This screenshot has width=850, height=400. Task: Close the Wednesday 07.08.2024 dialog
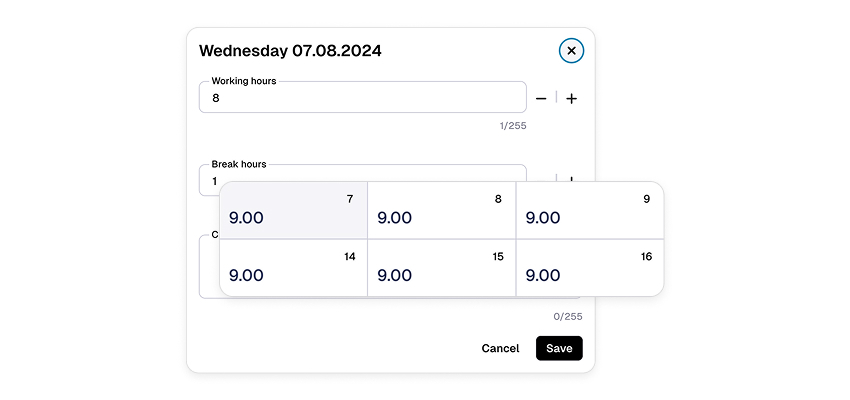pos(571,50)
